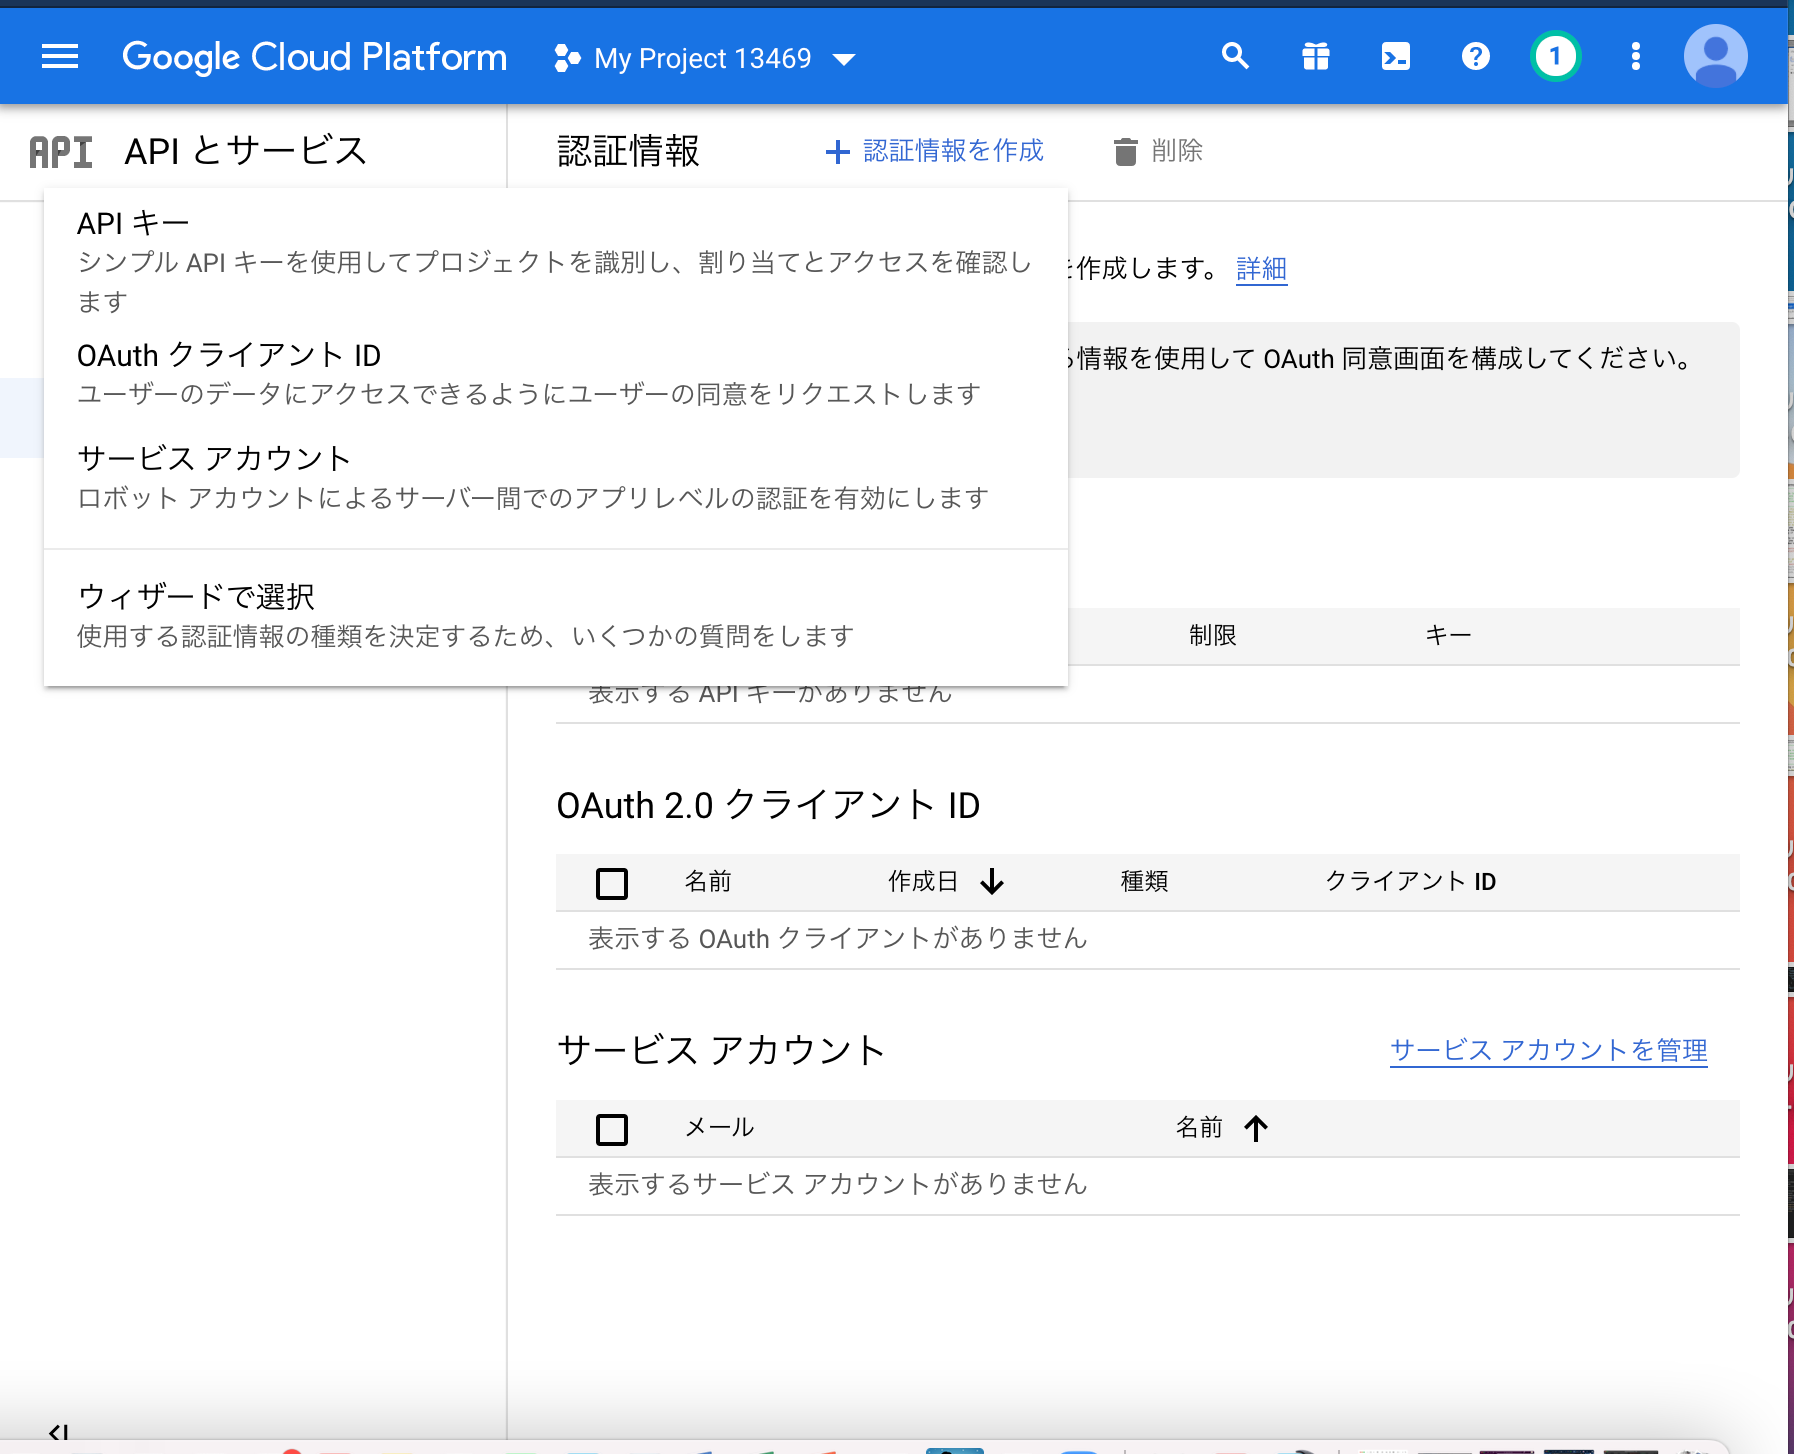This screenshot has width=1794, height=1454.
Task: Open the help icon in the top bar
Action: pyautogui.click(x=1476, y=56)
